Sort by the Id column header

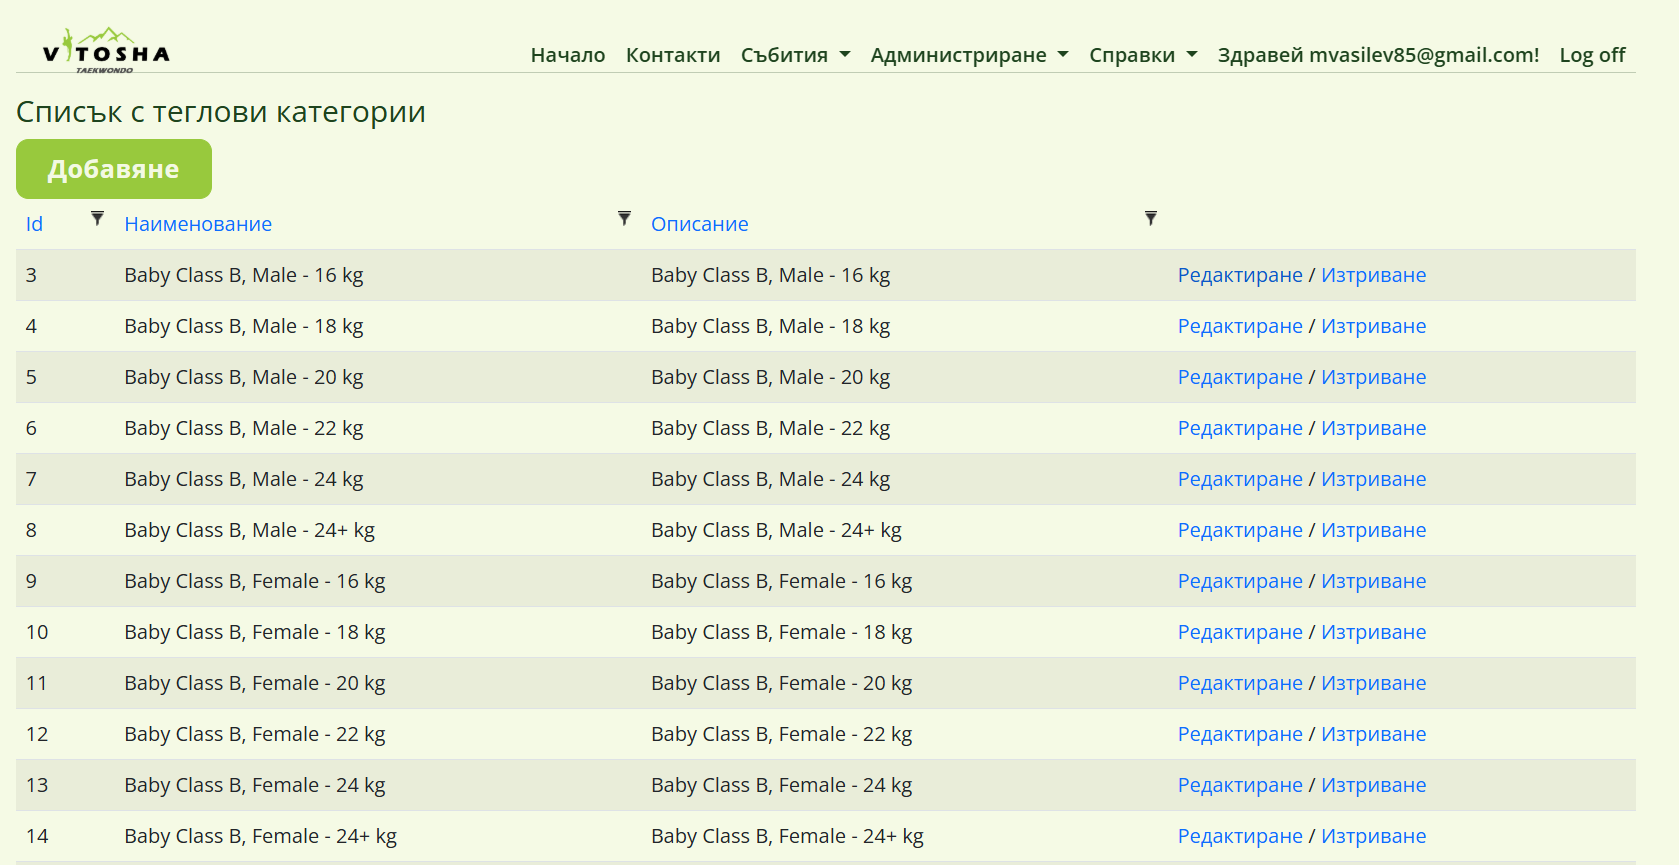34,224
